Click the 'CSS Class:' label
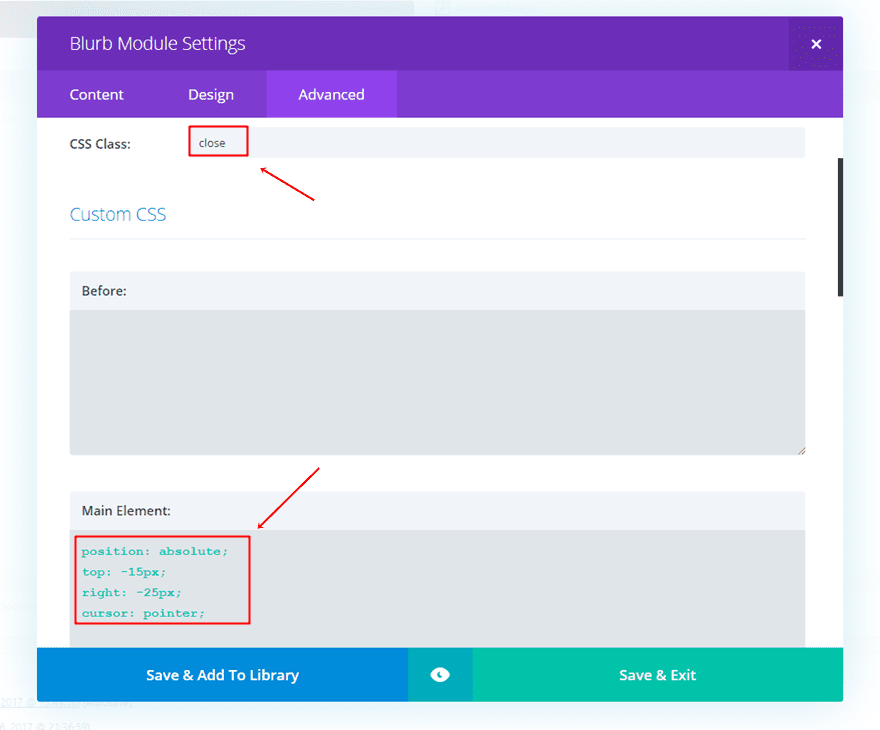The image size is (880, 730). pyautogui.click(x=100, y=144)
